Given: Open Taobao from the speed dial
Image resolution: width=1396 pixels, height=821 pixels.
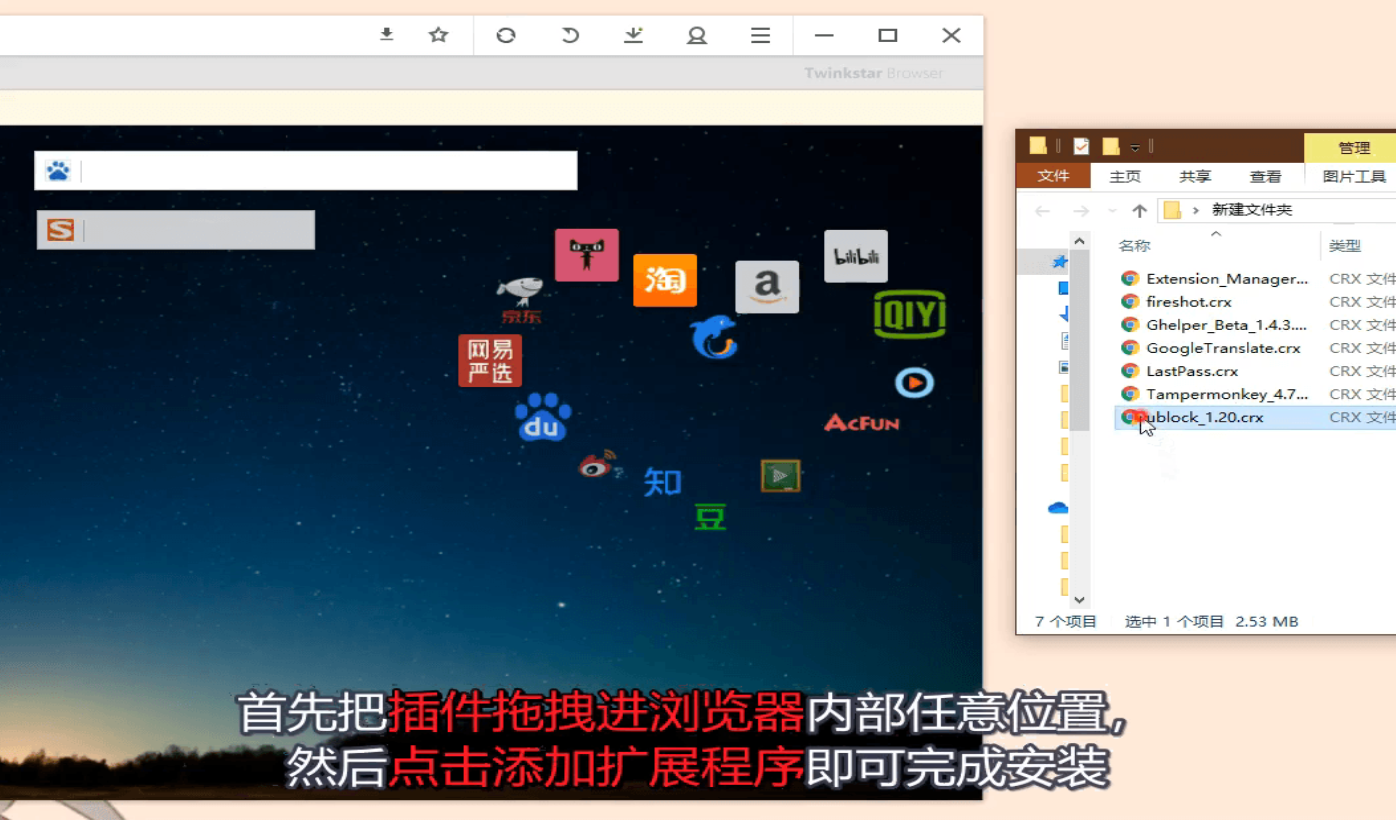Looking at the screenshot, I should click(x=664, y=281).
